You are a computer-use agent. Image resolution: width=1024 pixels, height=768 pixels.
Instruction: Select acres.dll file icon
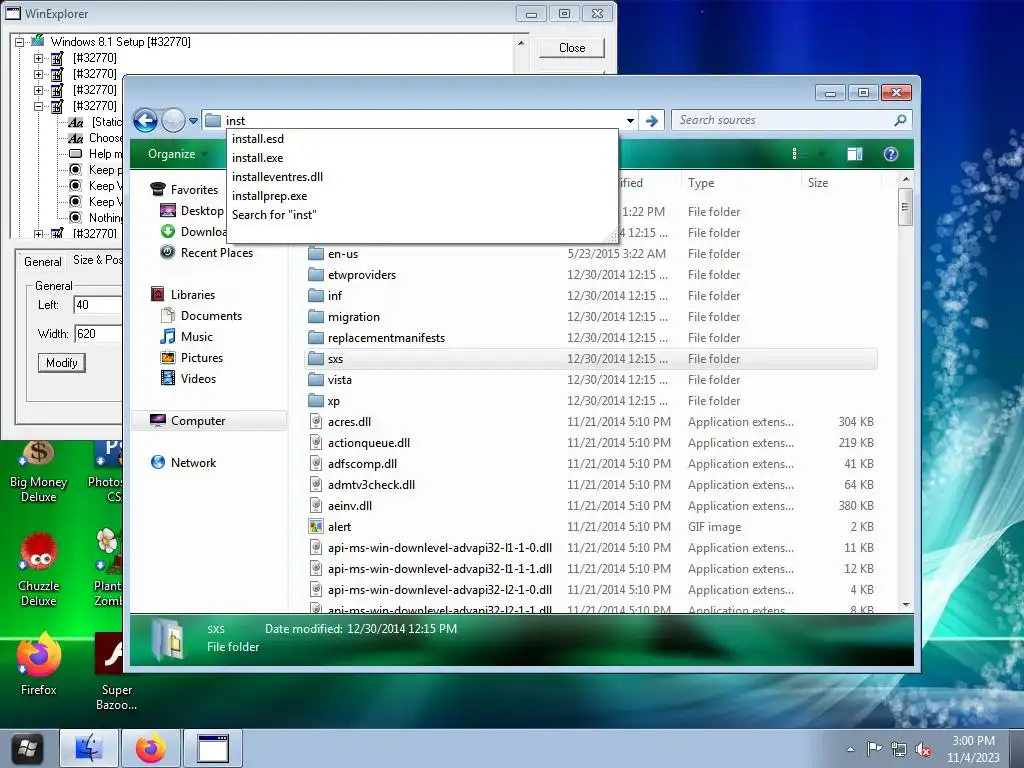pos(316,421)
